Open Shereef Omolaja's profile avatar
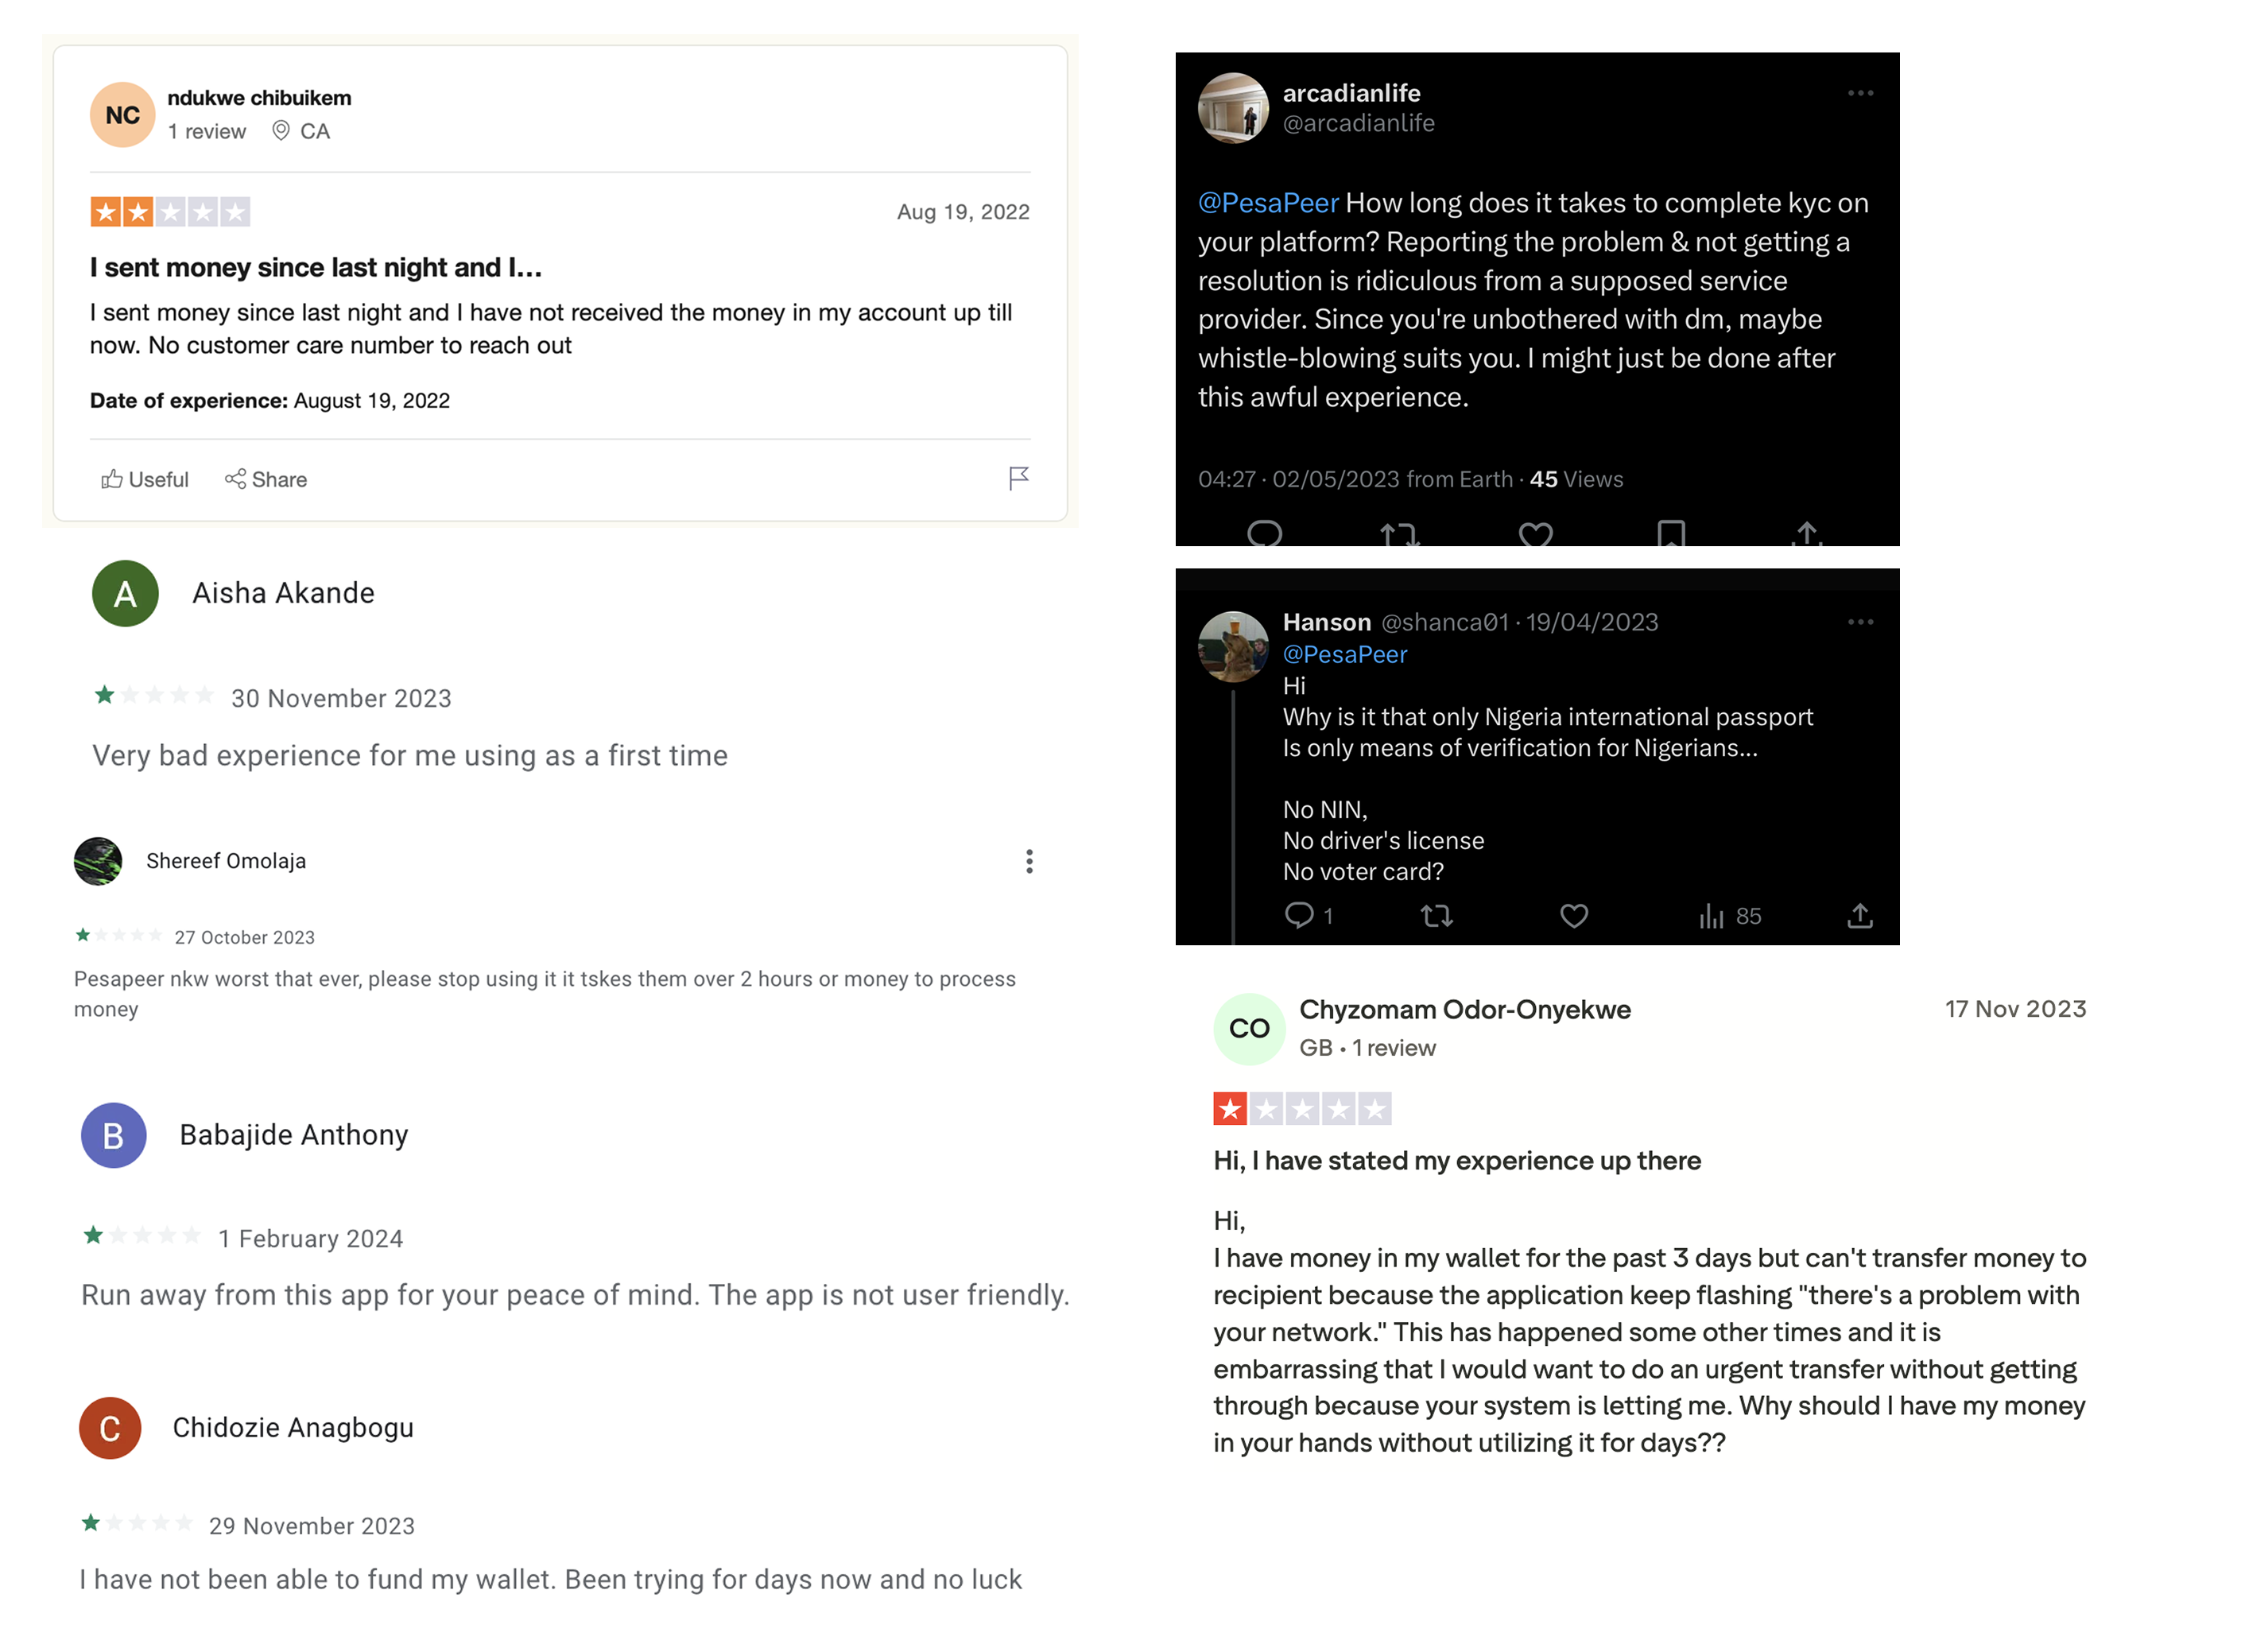The image size is (2241, 1652). pos(98,861)
